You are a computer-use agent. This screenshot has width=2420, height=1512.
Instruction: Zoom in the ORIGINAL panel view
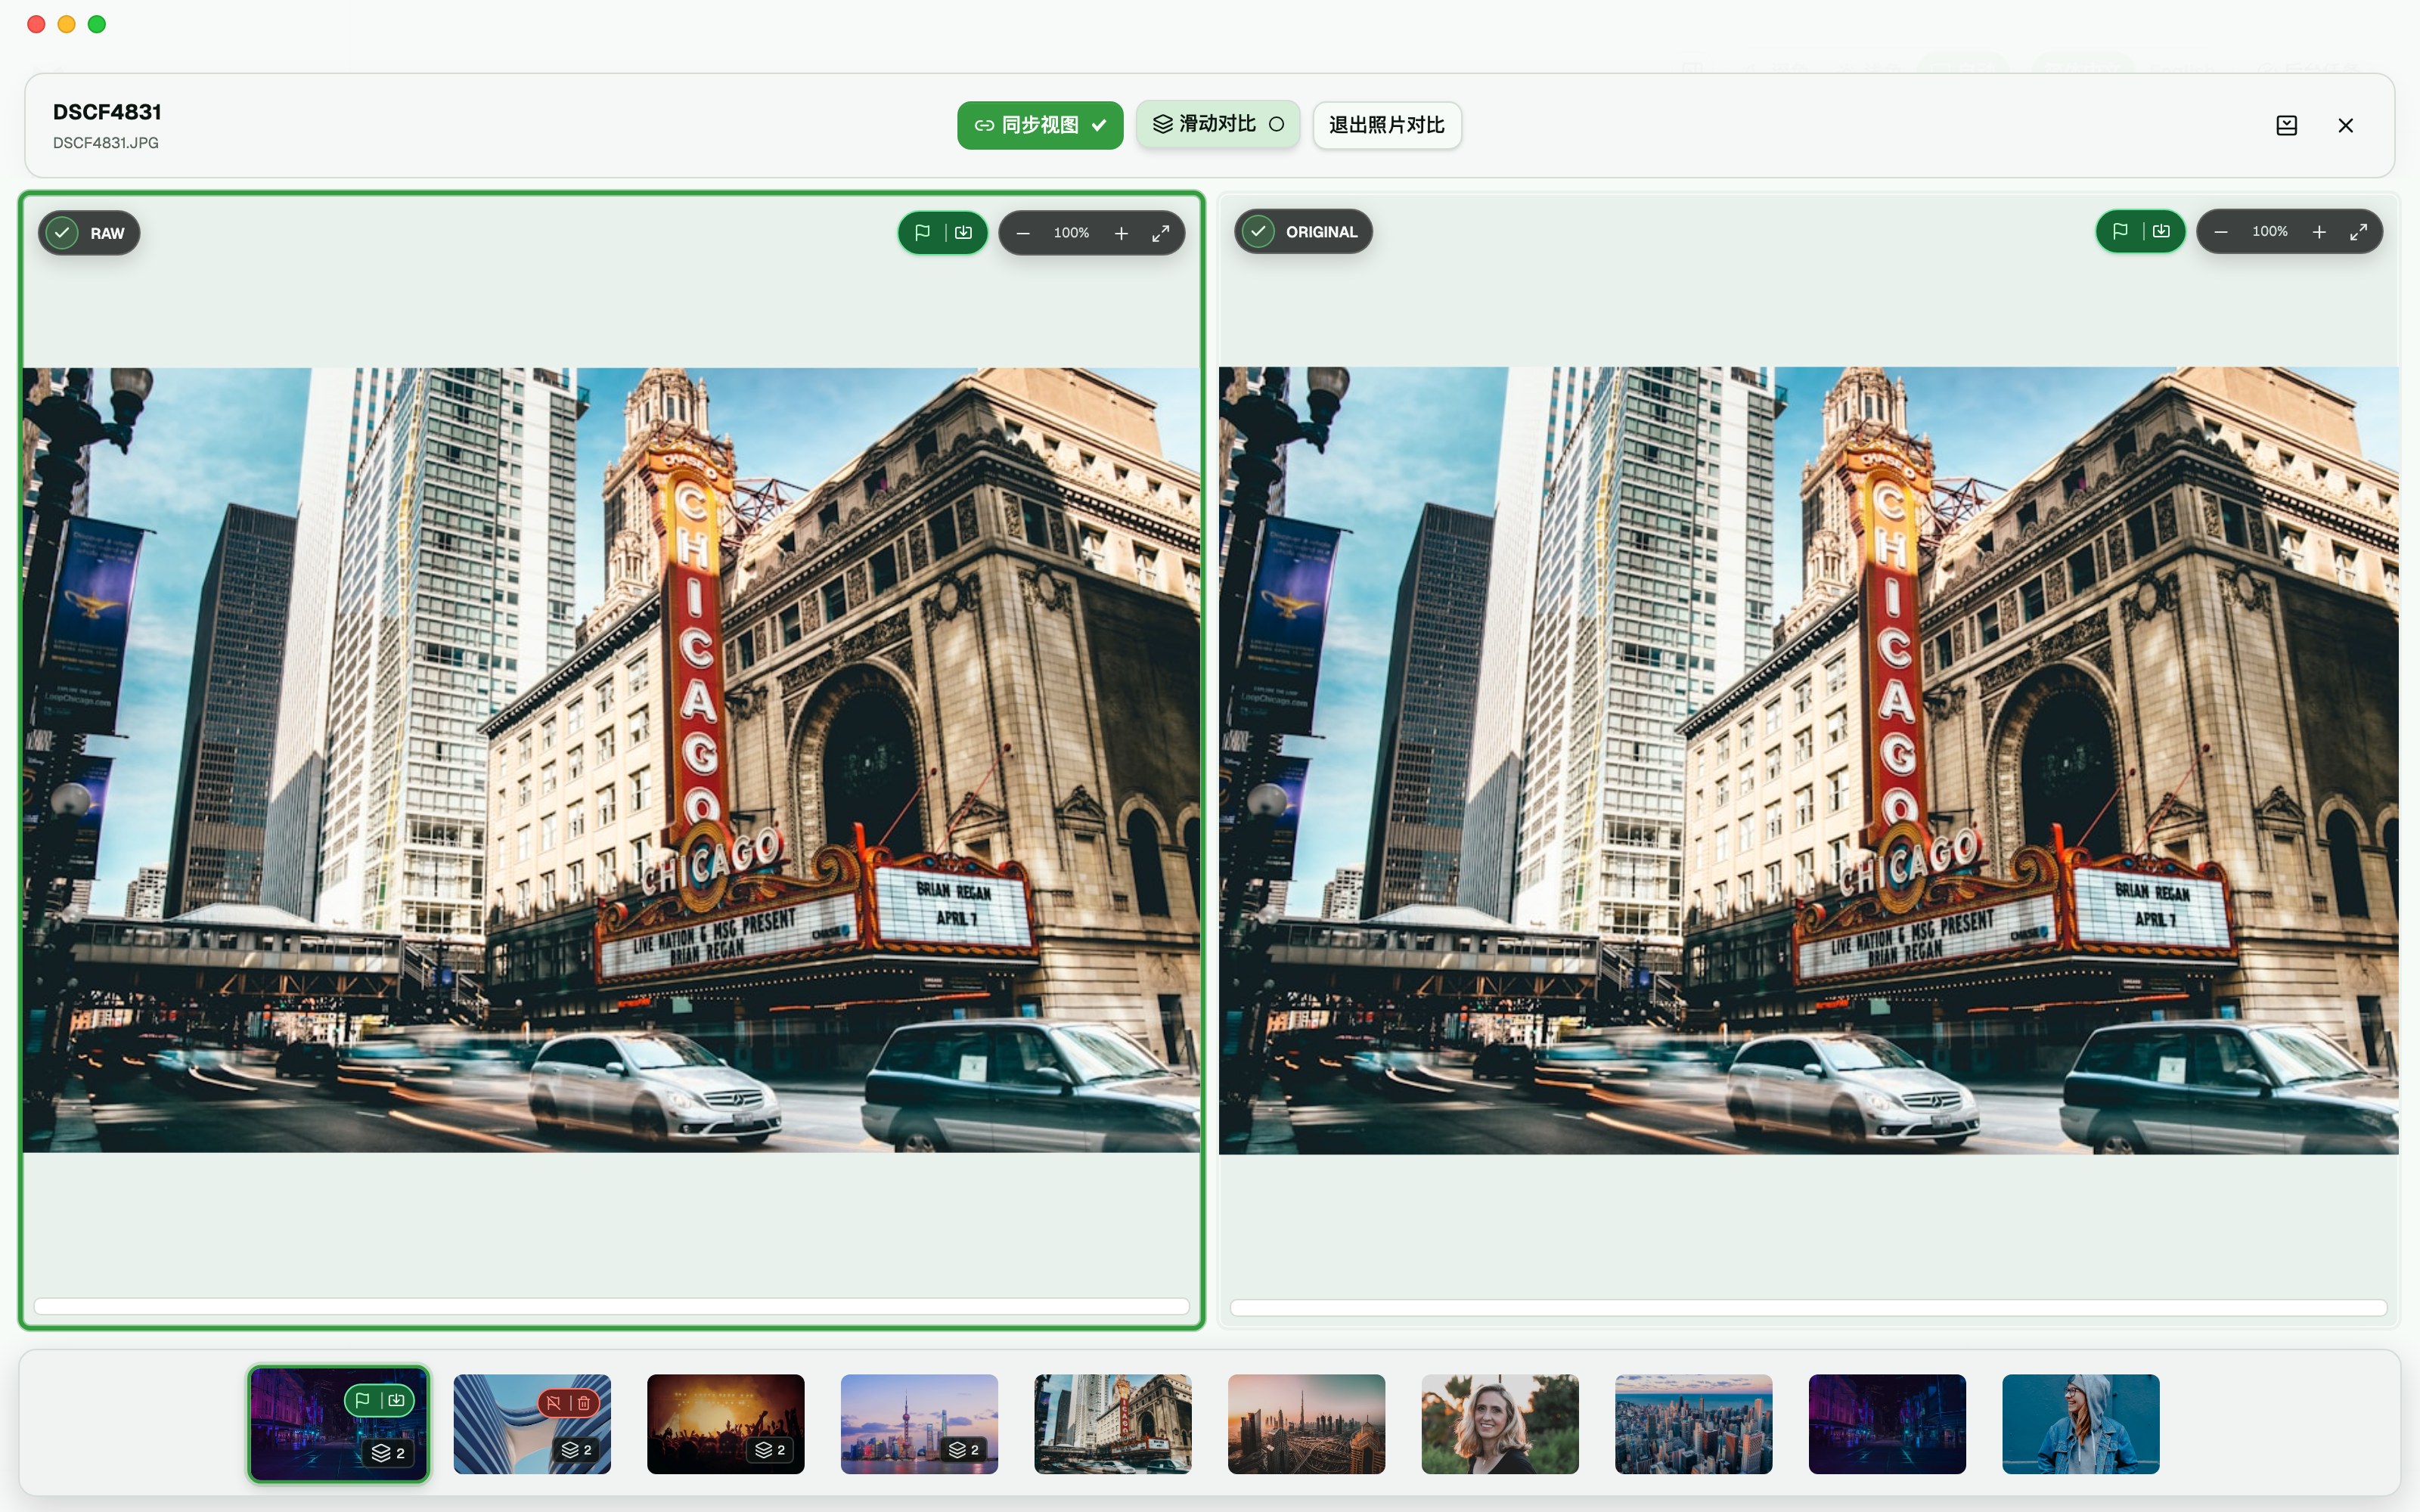[x=2319, y=232]
